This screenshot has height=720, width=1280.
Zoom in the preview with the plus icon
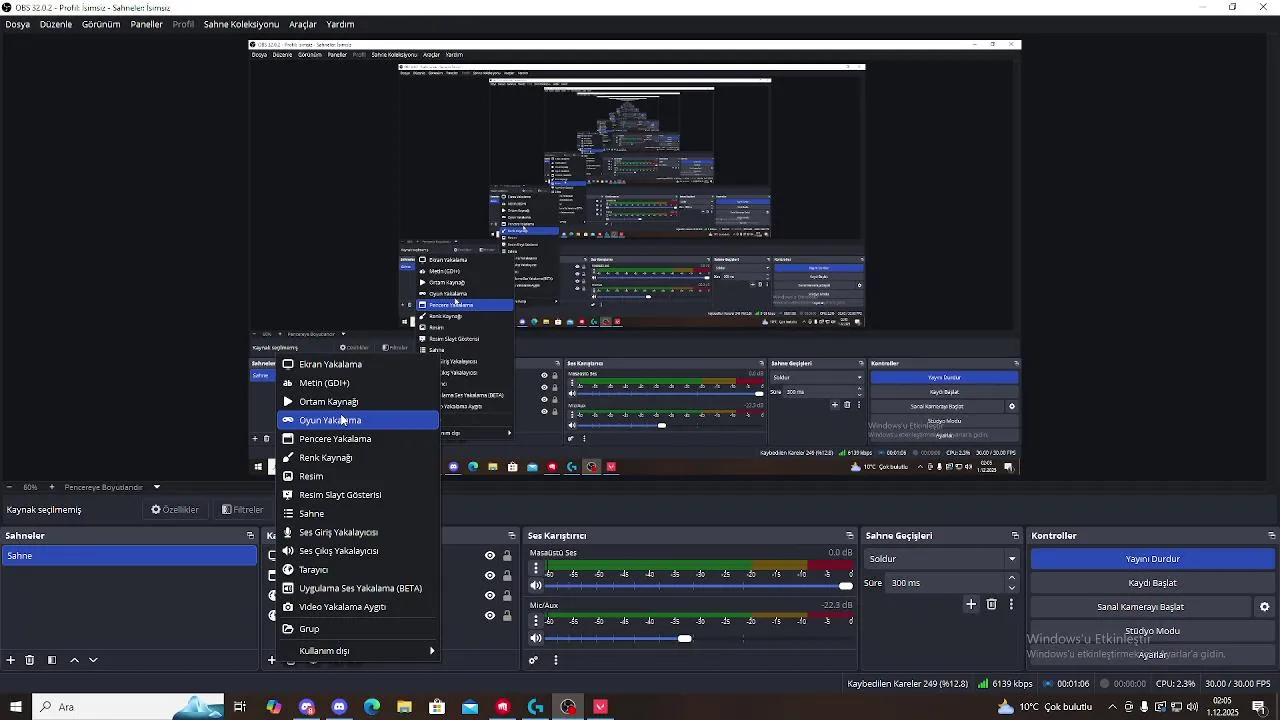(51, 487)
